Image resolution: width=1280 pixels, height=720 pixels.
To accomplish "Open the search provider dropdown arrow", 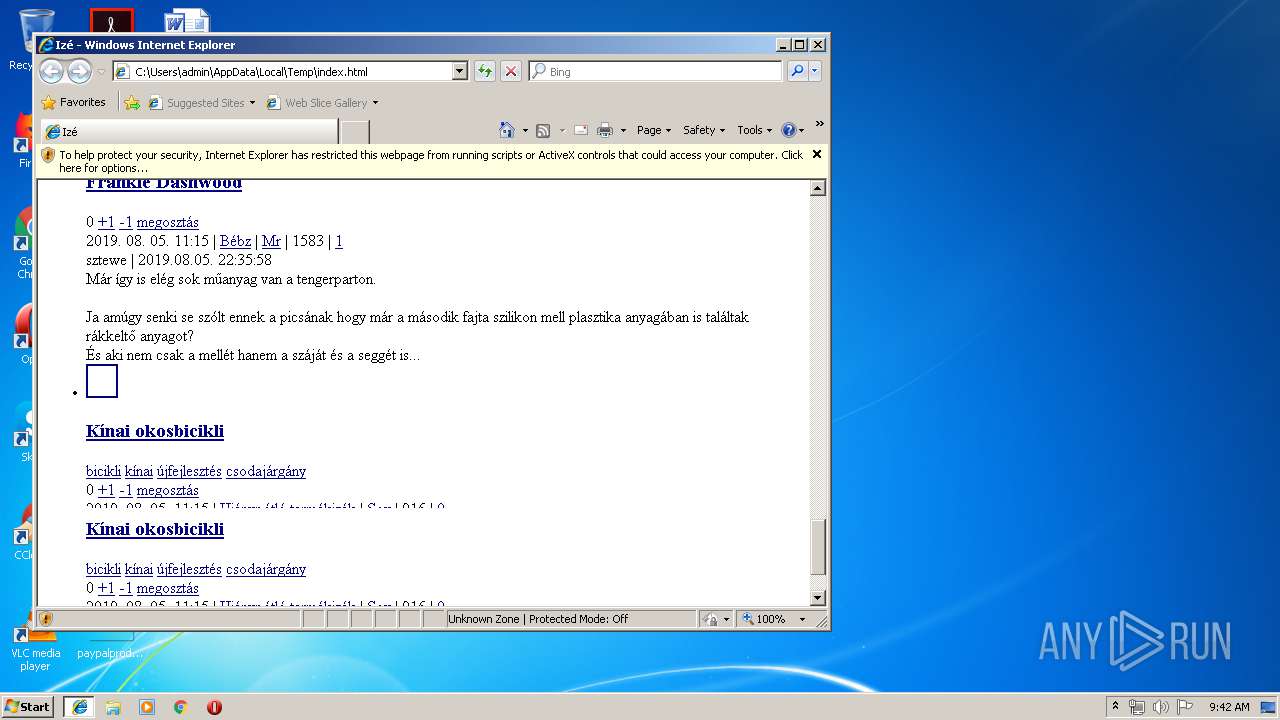I will point(815,71).
